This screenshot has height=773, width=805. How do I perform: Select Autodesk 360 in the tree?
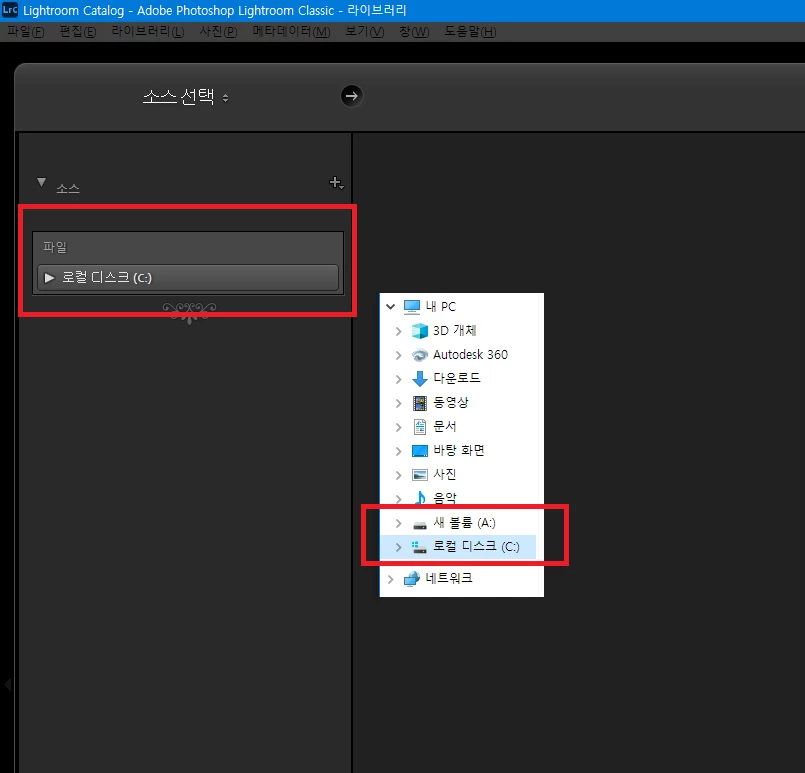pyautogui.click(x=470, y=355)
